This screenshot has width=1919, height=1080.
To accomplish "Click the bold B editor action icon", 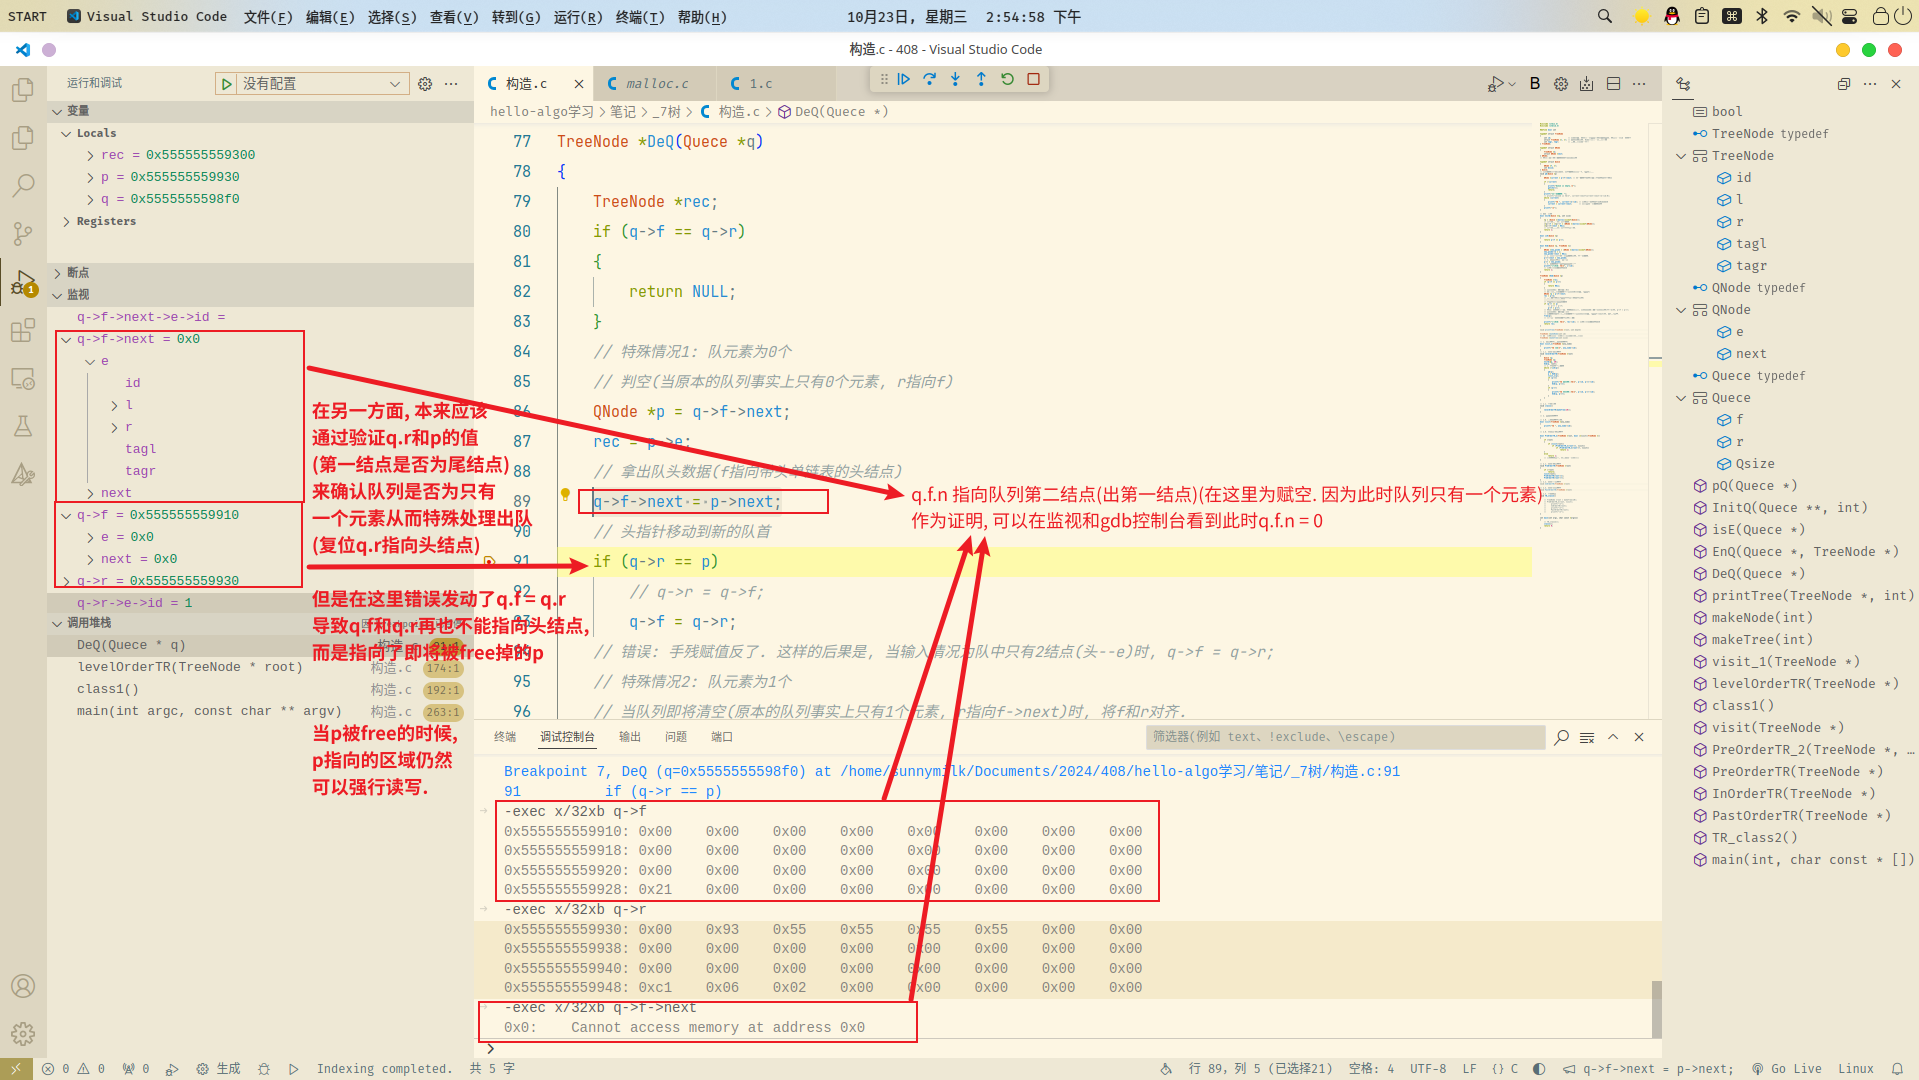I will [x=1535, y=84].
